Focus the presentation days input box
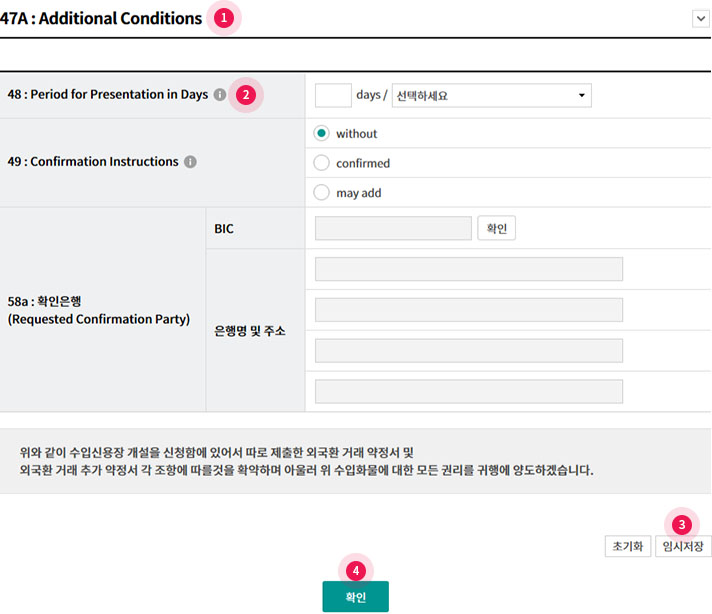Viewport: 712px width, 614px height. click(x=332, y=95)
